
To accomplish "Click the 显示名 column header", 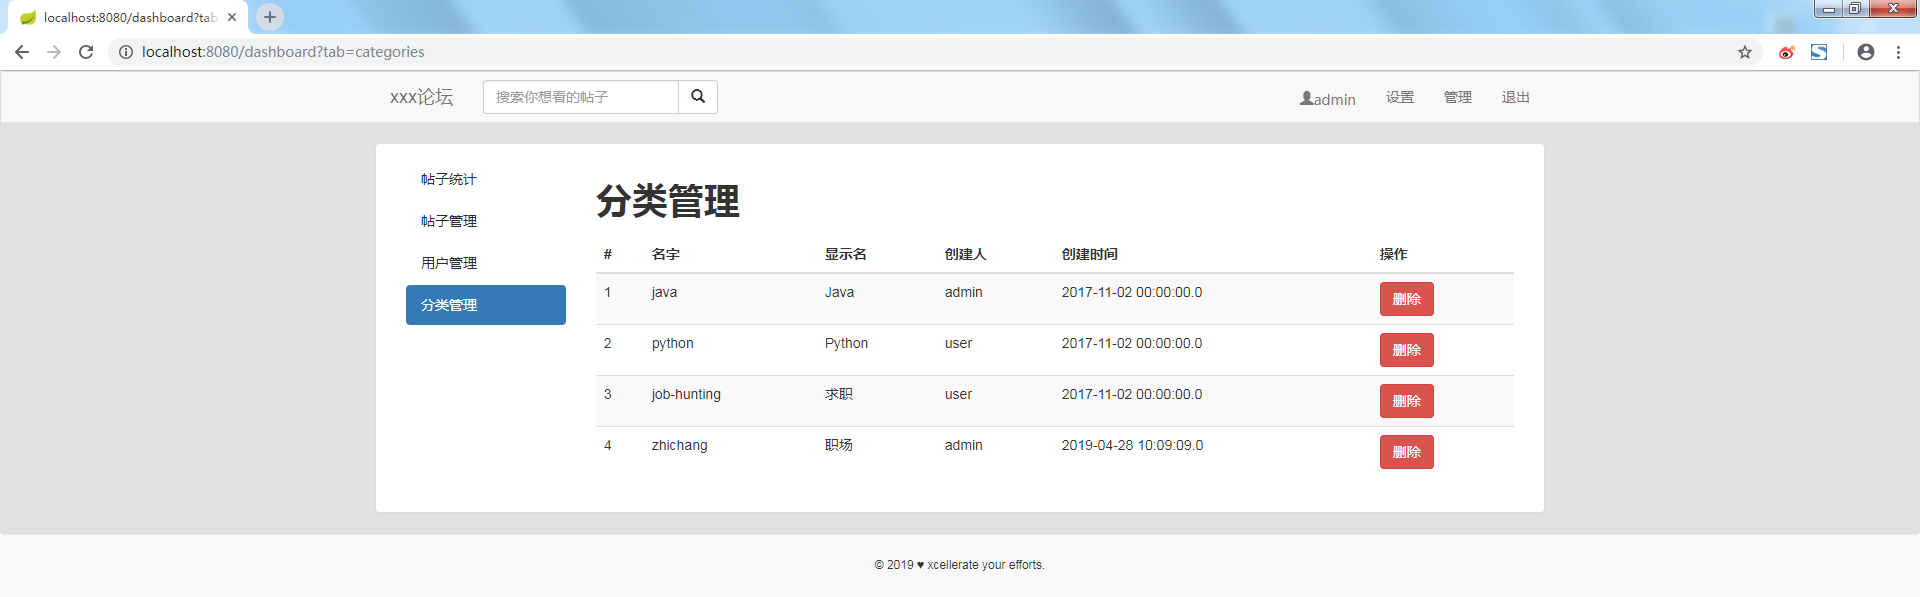I will coord(846,254).
